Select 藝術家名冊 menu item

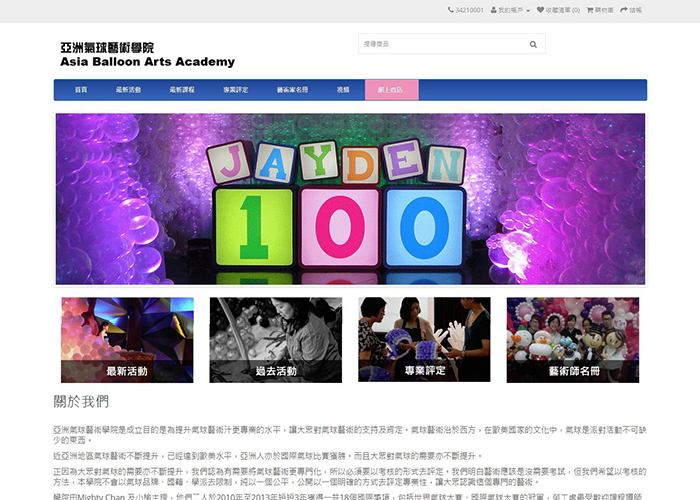click(292, 90)
